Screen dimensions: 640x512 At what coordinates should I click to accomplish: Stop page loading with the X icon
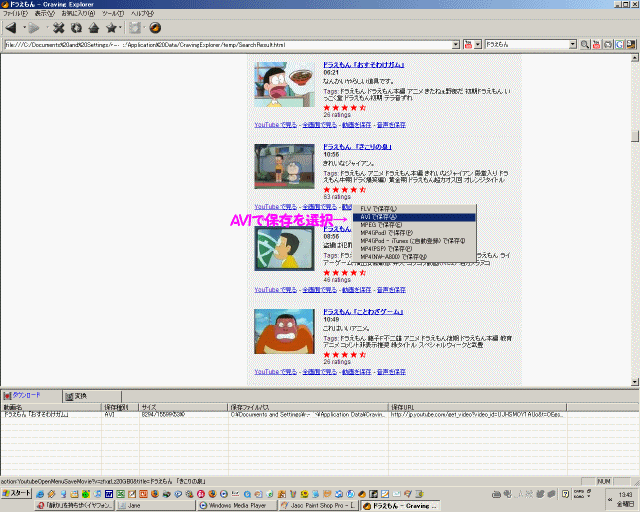click(59, 28)
